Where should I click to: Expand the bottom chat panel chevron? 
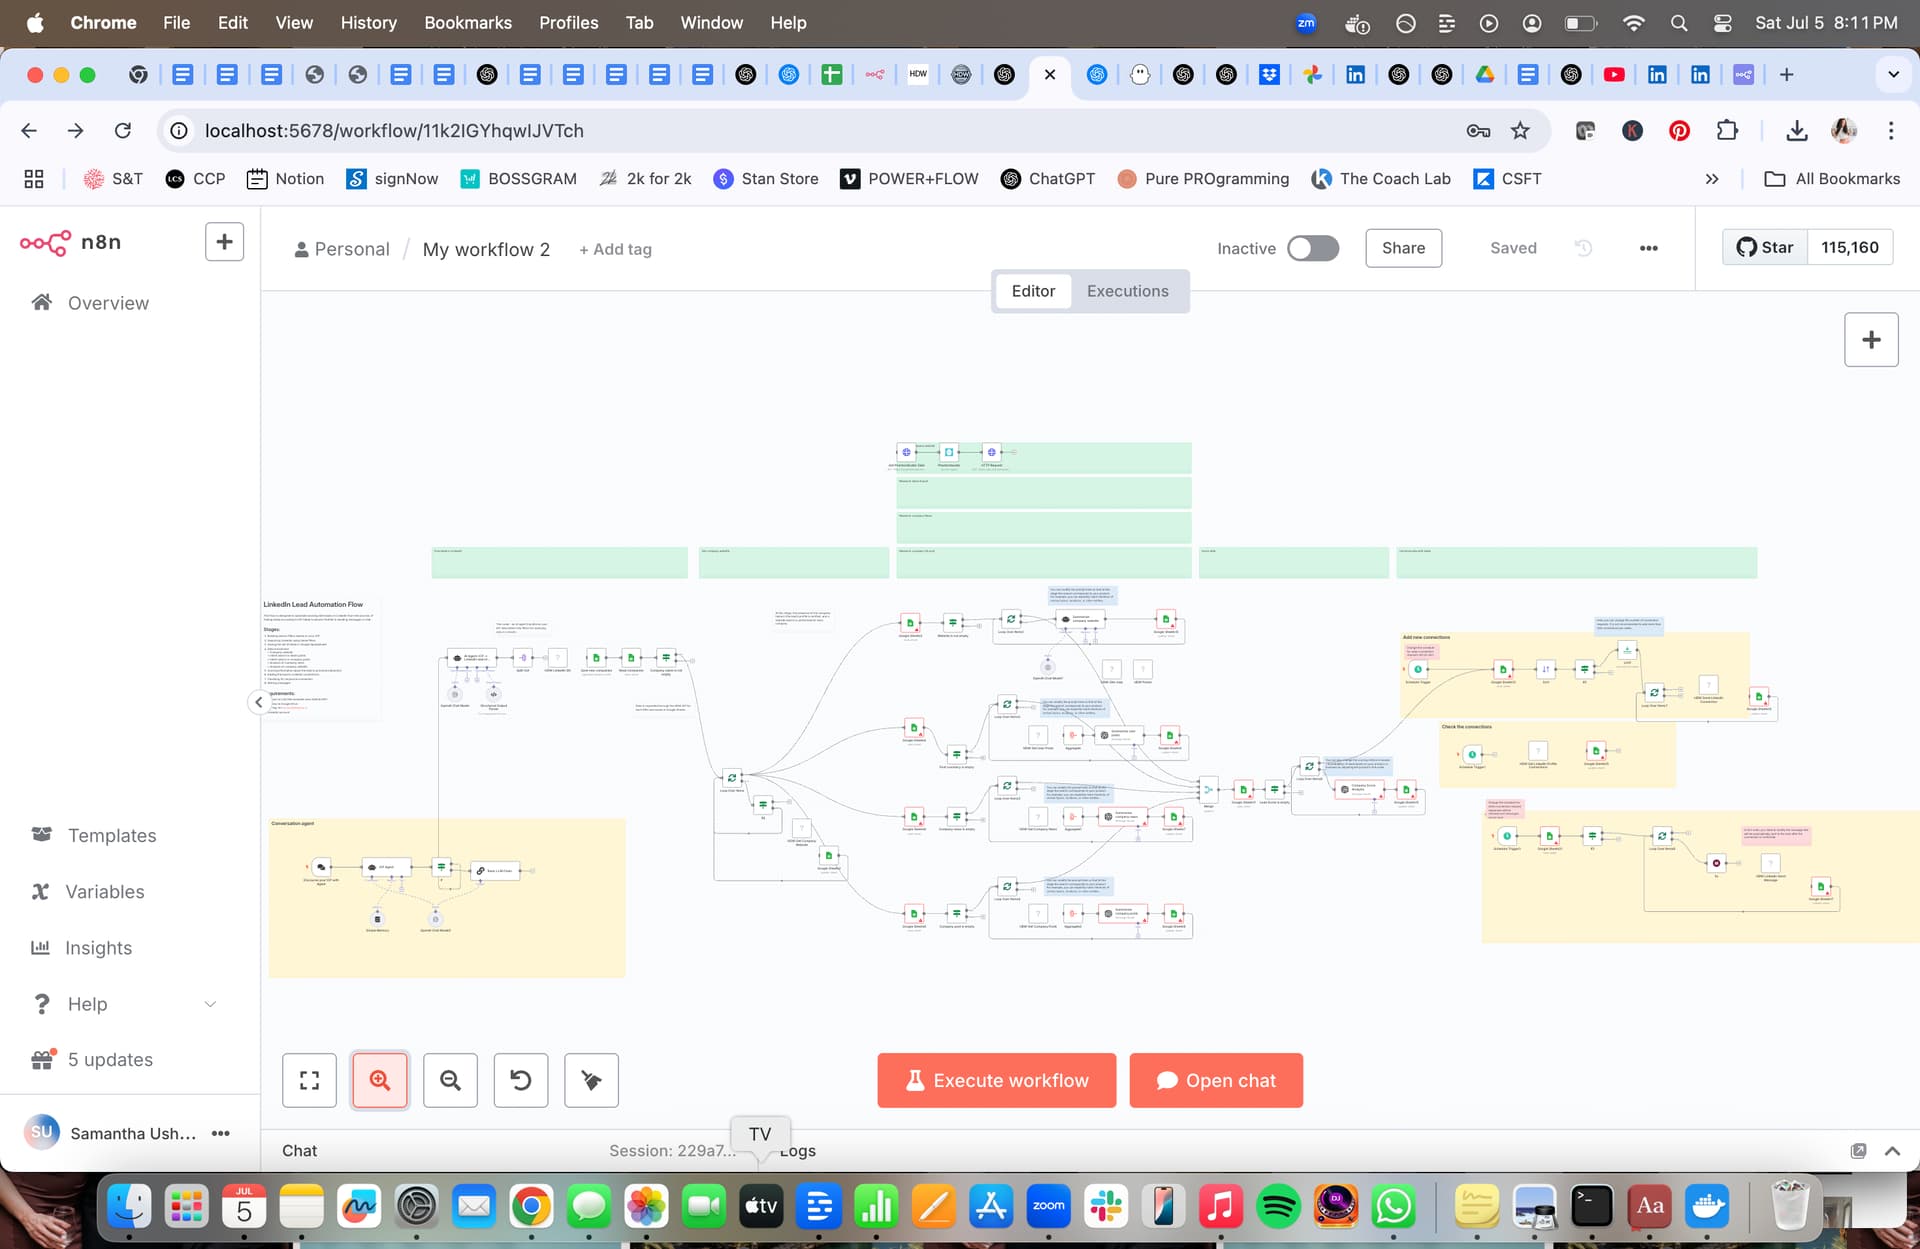1892,1151
